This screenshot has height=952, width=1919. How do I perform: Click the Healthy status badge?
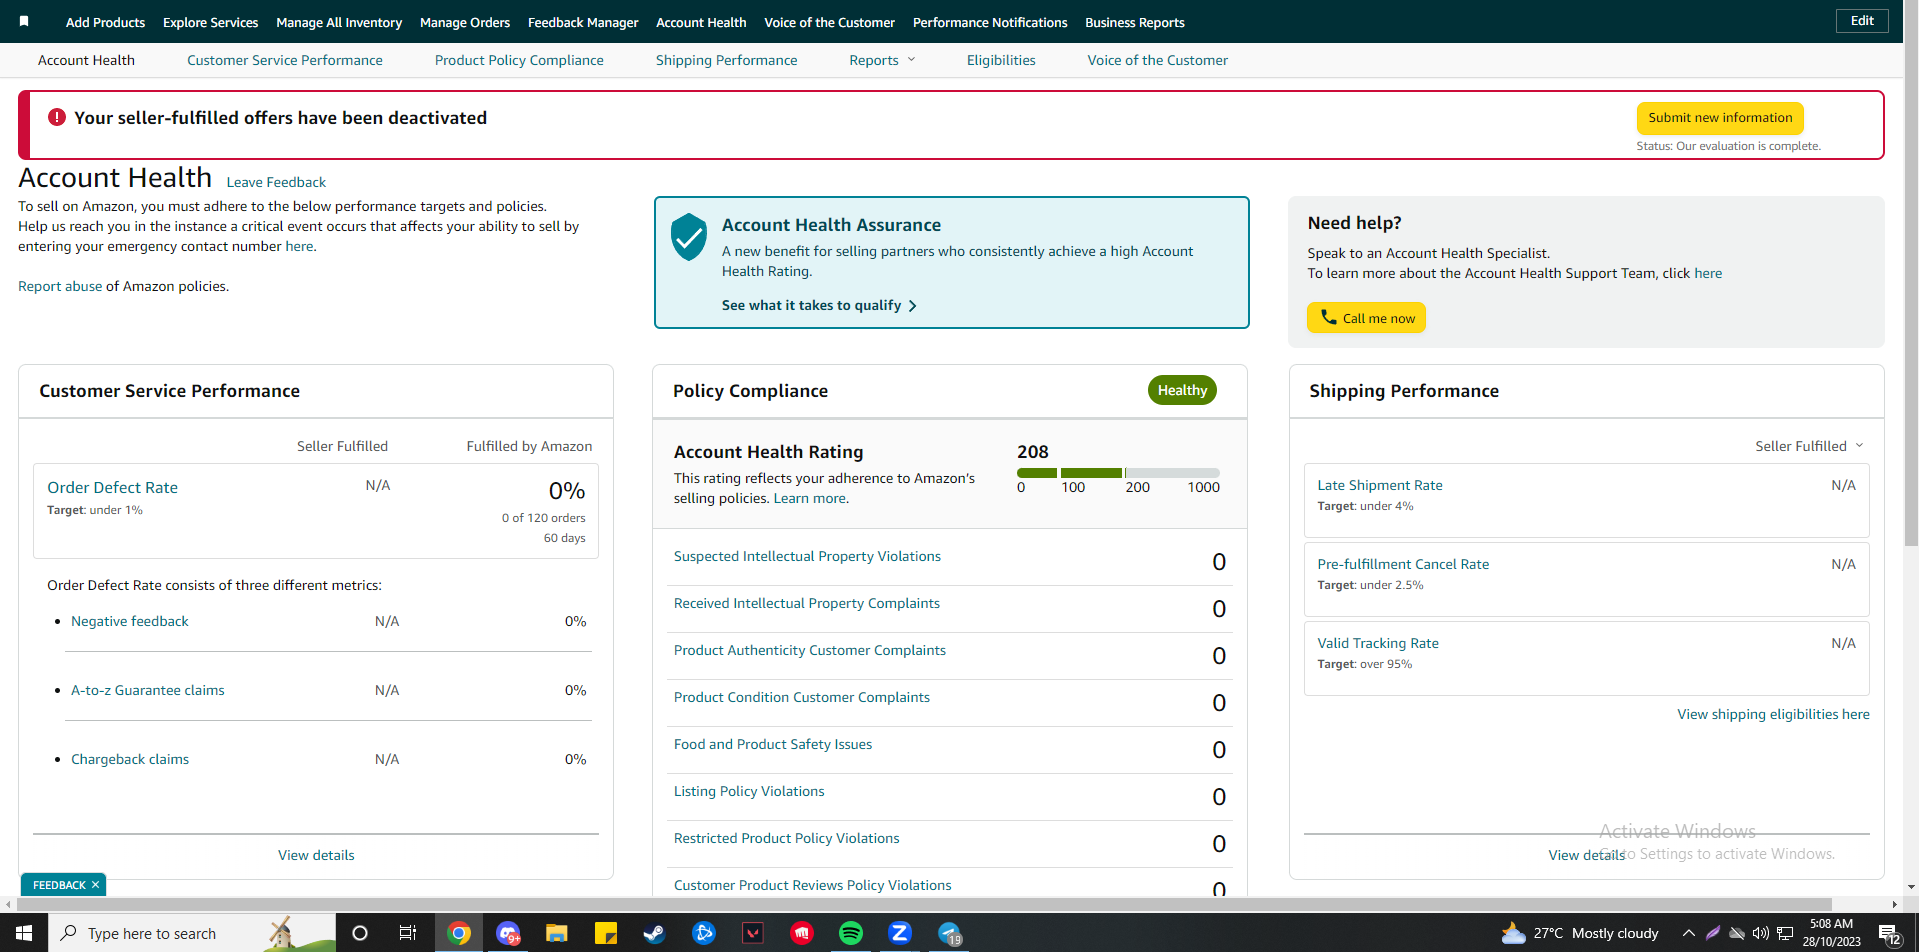click(x=1182, y=390)
